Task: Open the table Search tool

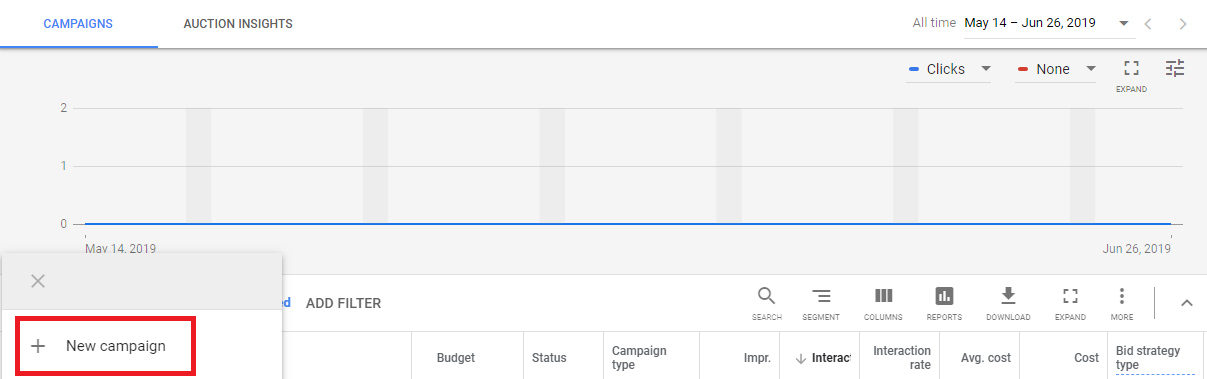Action: point(766,303)
